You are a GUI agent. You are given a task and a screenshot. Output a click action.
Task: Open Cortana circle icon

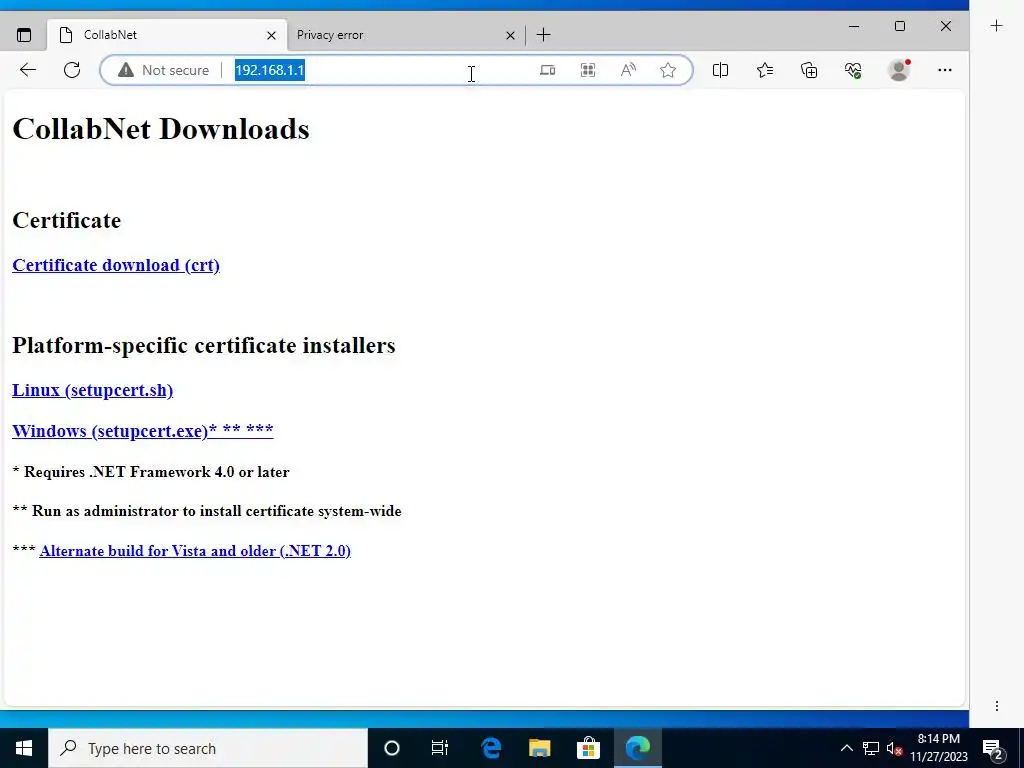click(392, 748)
